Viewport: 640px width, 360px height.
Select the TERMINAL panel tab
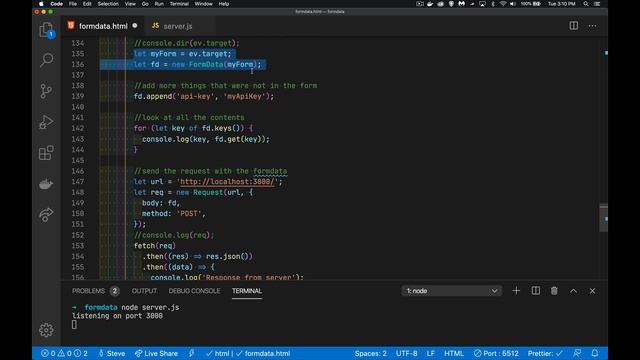tap(247, 291)
